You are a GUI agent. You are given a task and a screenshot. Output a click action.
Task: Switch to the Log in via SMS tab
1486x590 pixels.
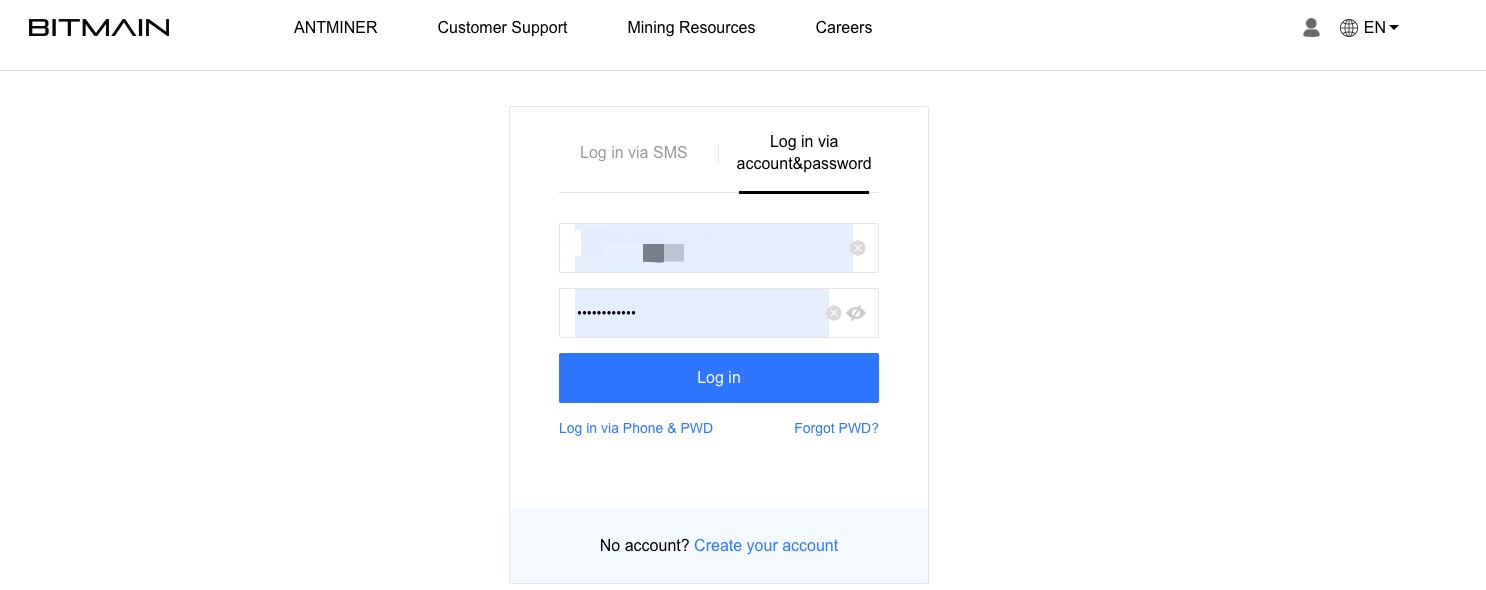634,153
